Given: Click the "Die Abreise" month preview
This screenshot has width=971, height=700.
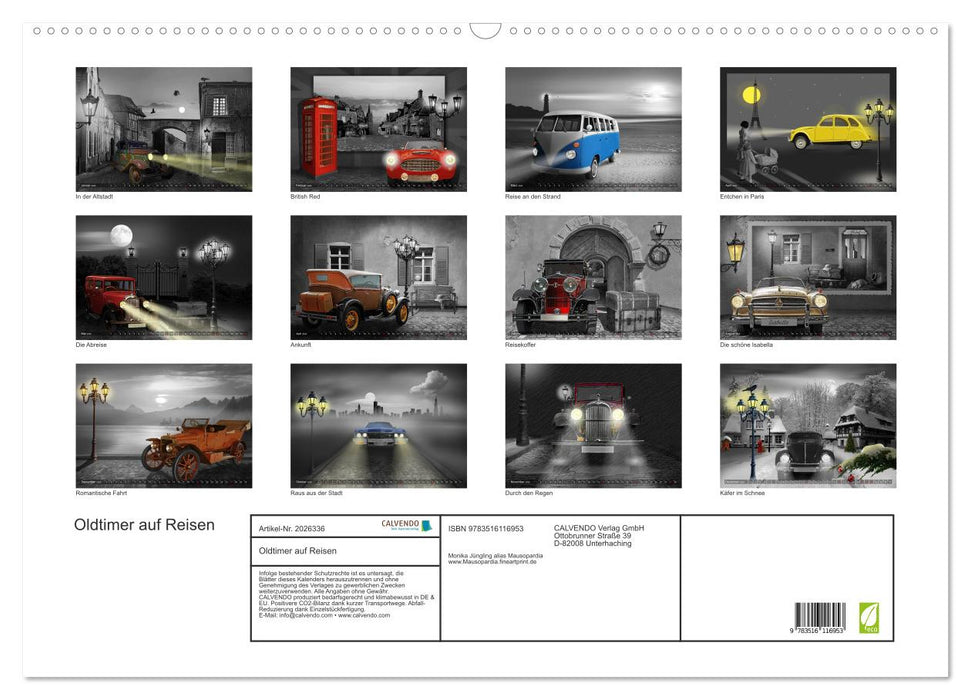Looking at the screenshot, I should [163, 276].
